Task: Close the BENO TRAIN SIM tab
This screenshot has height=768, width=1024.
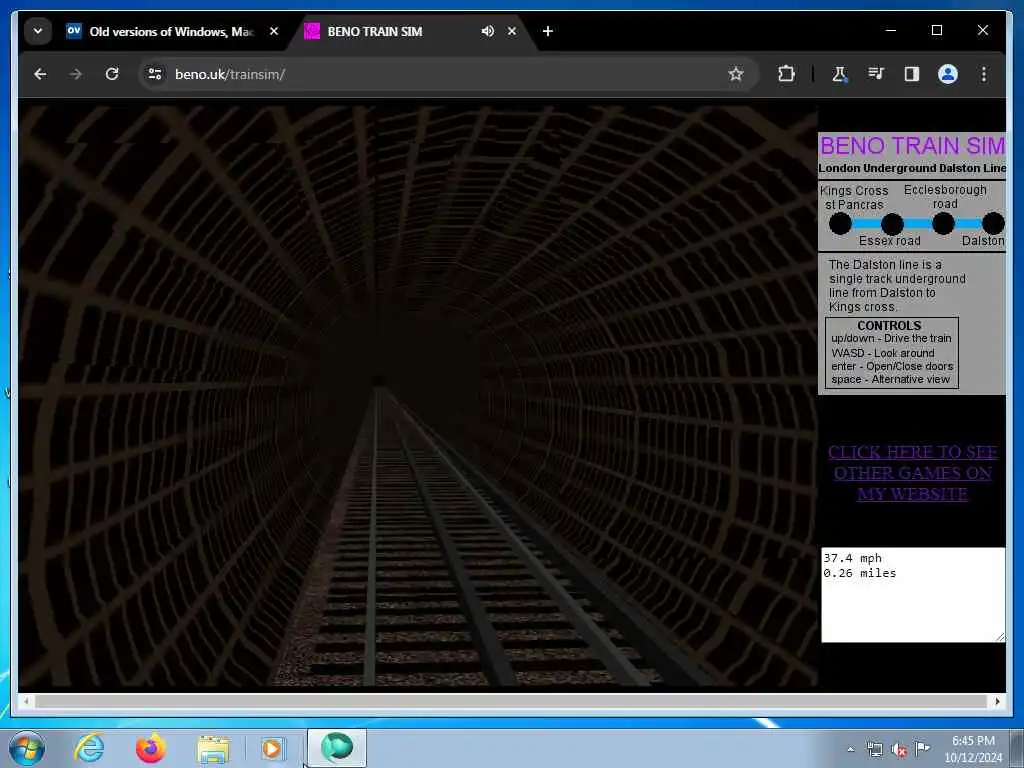Action: click(x=512, y=31)
